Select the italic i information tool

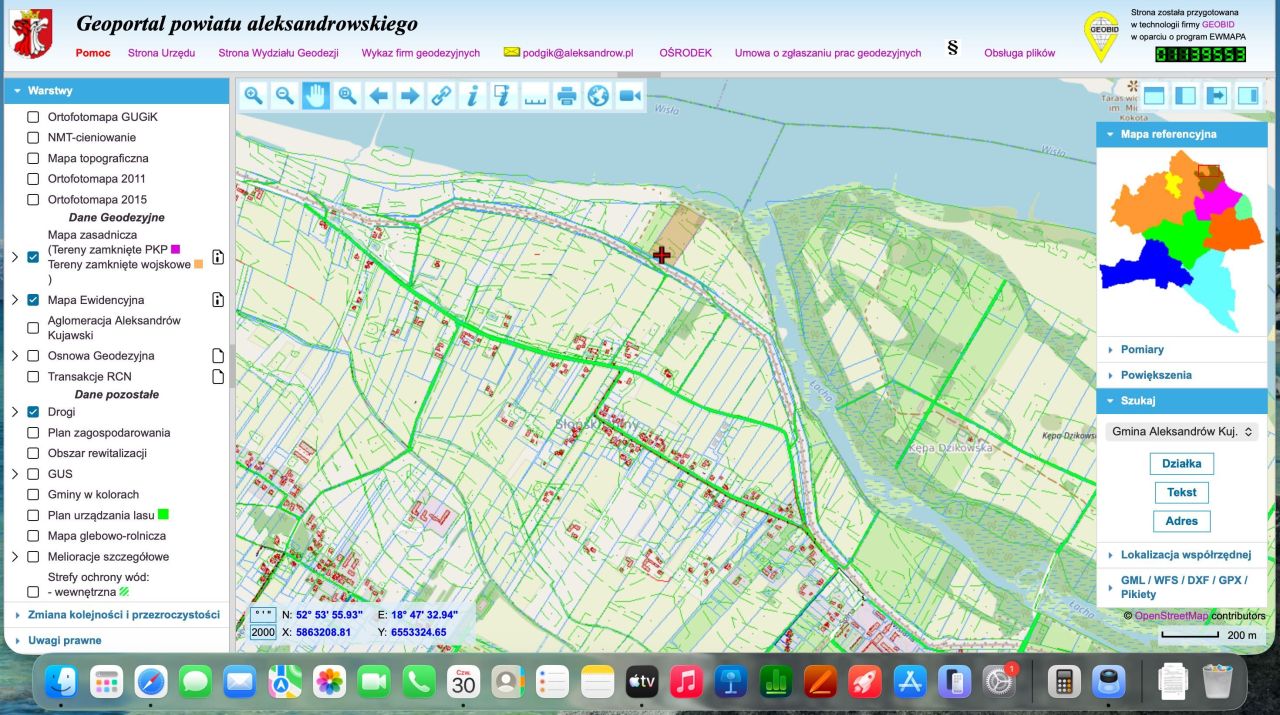[x=472, y=96]
